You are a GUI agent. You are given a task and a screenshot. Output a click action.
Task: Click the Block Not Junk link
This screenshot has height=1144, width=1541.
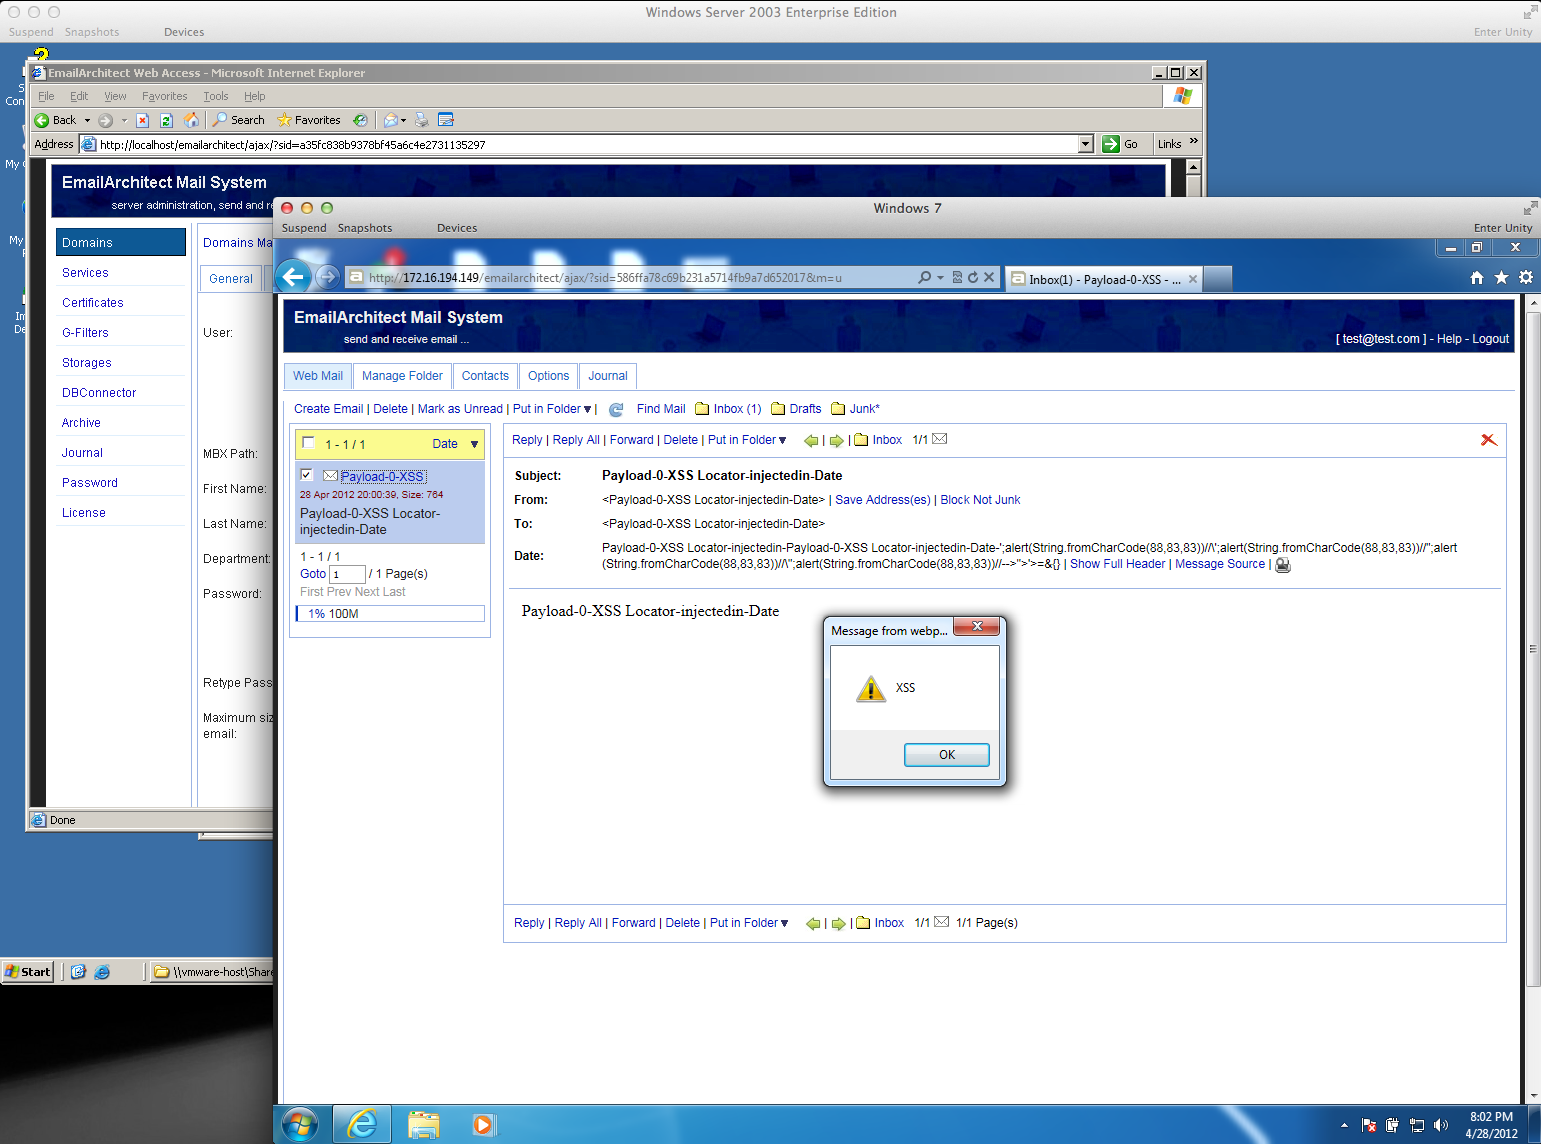coord(980,500)
